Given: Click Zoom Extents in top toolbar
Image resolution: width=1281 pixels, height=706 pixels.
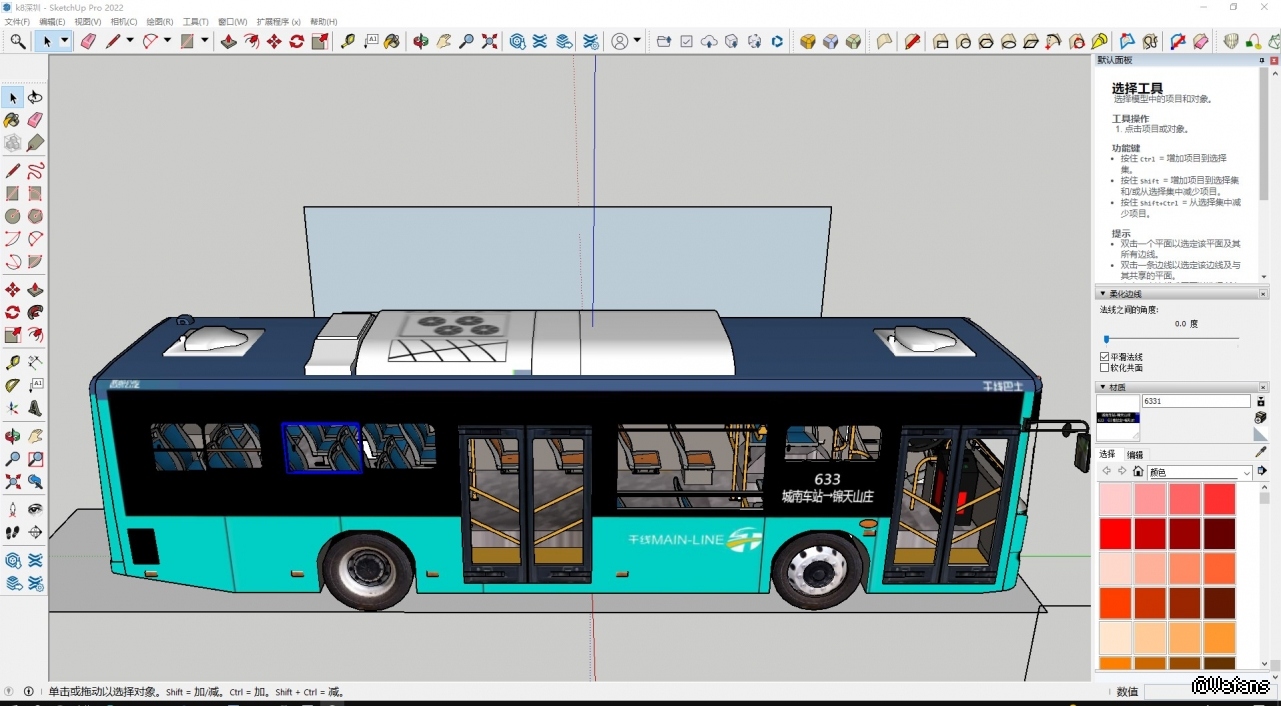Looking at the screenshot, I should click(x=489, y=41).
